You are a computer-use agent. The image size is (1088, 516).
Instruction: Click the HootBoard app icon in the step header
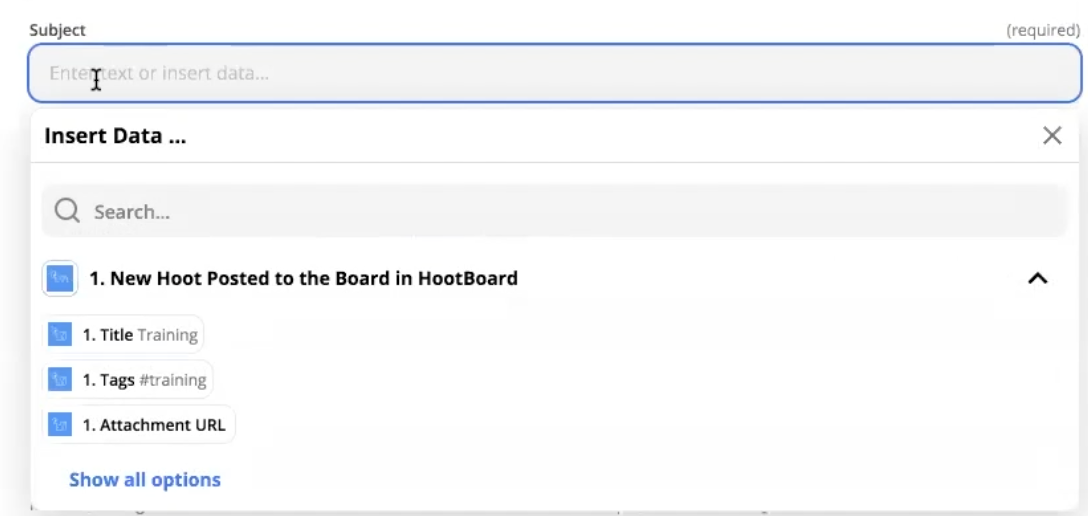[x=60, y=278]
